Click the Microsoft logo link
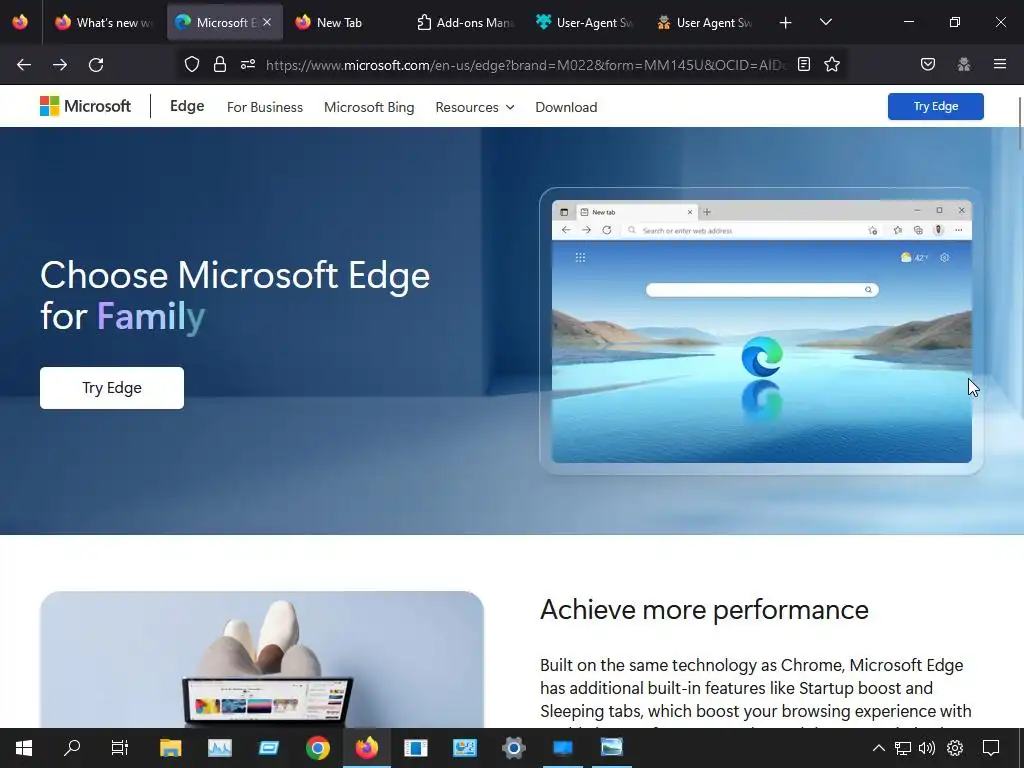 tap(86, 106)
